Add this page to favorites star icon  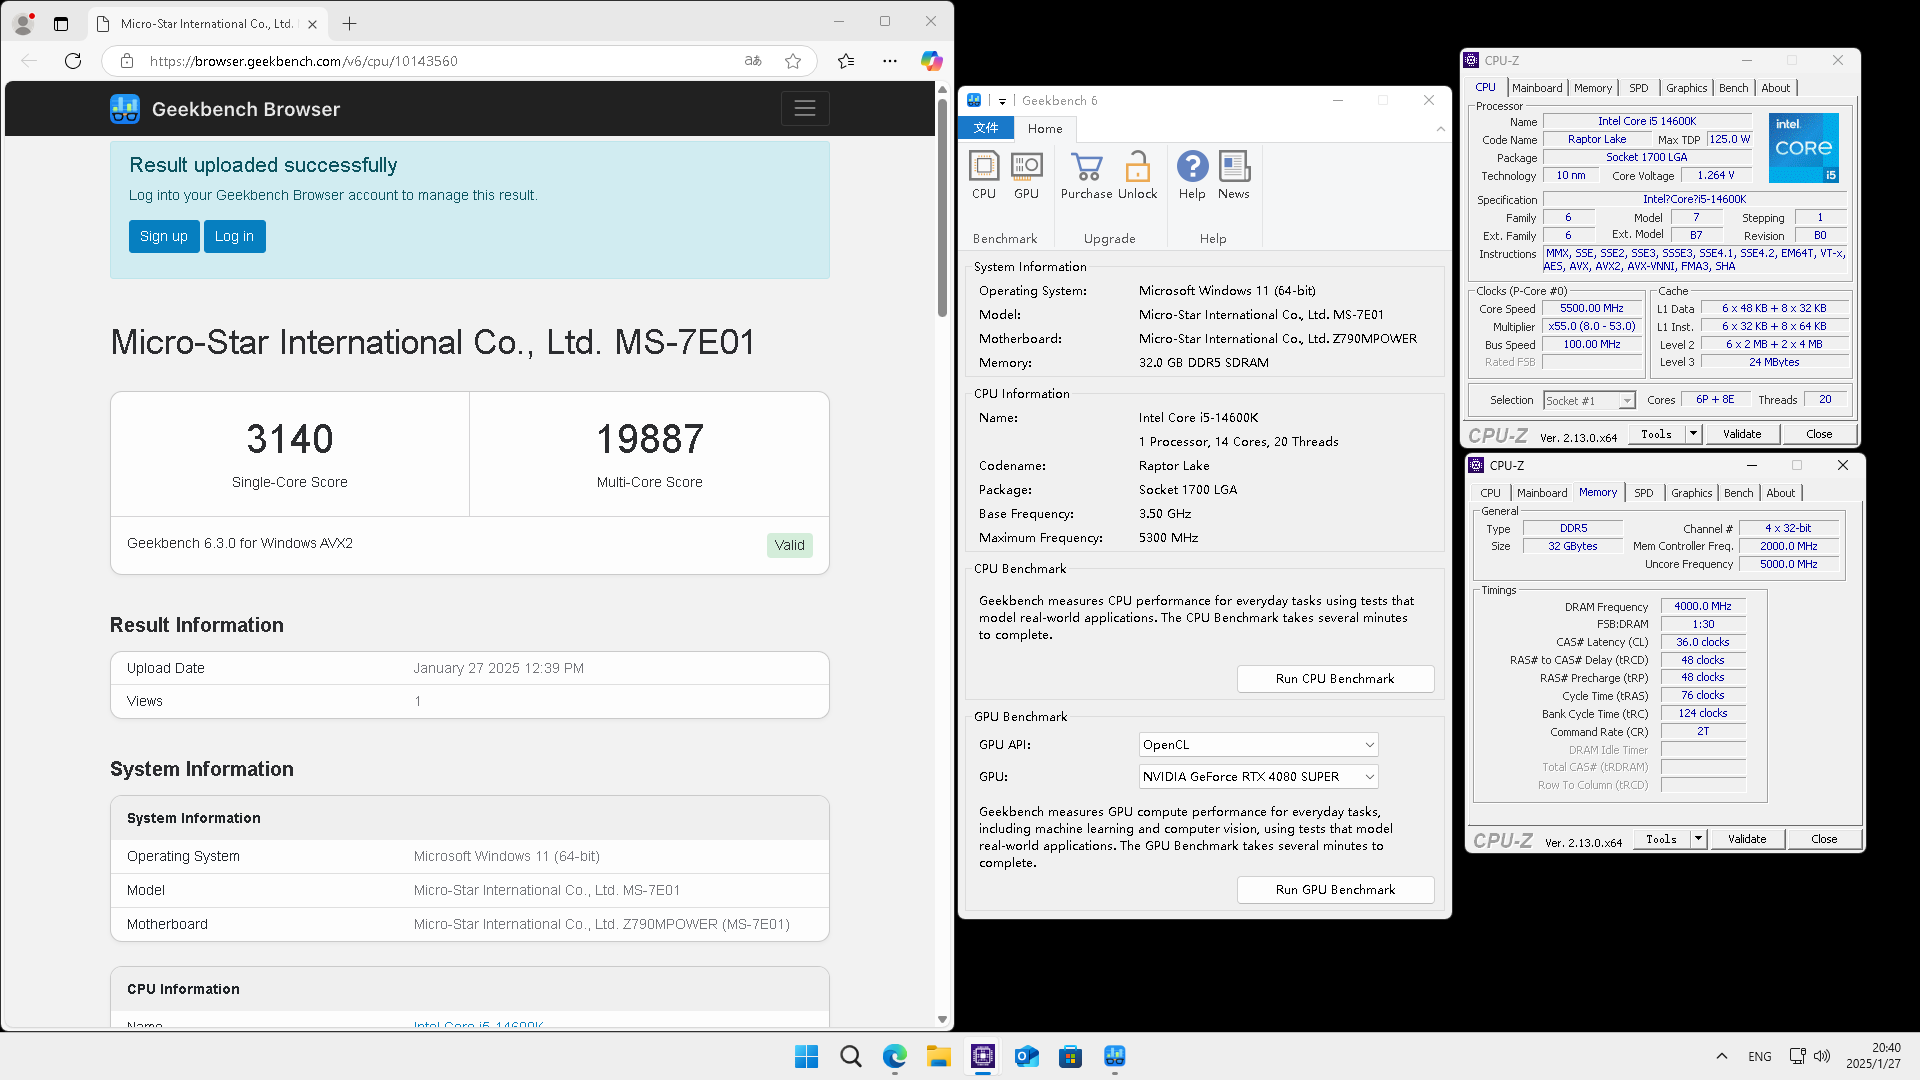[x=793, y=61]
